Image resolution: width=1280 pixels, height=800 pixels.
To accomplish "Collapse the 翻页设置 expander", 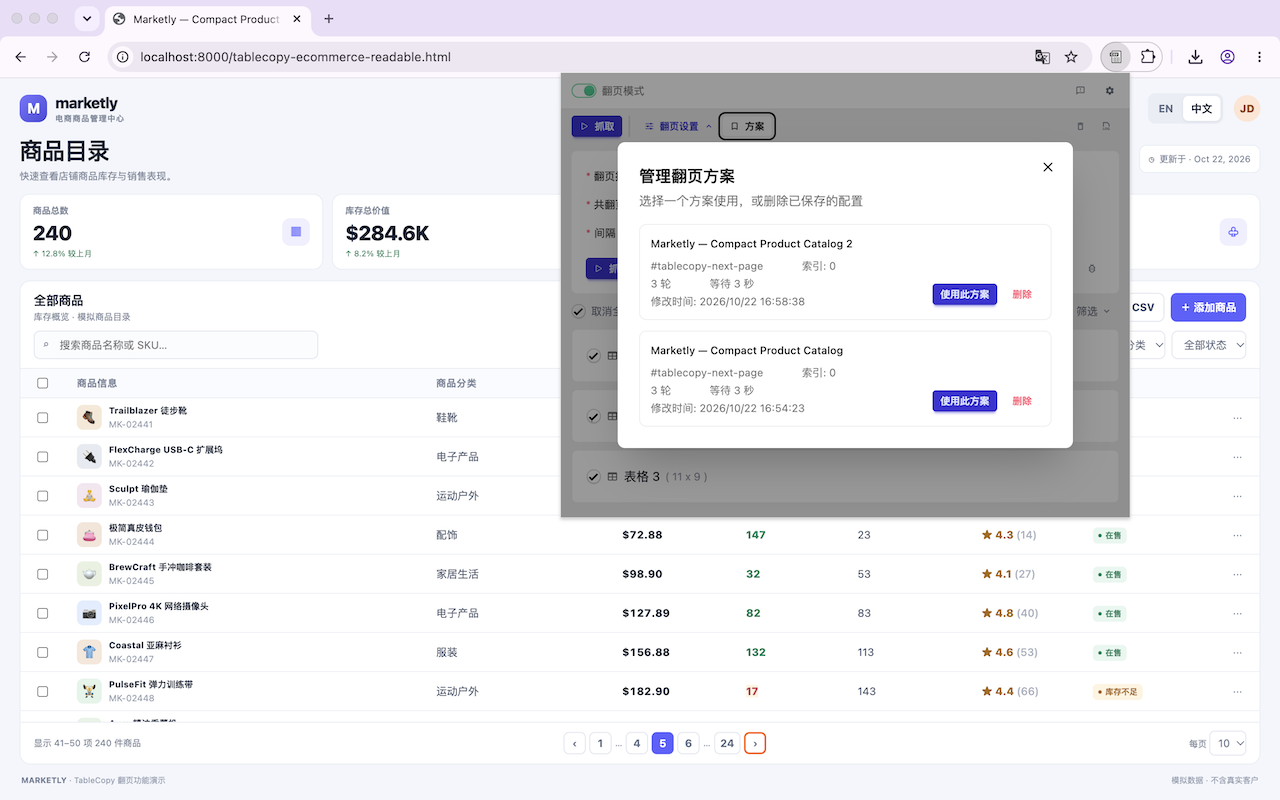I will (679, 127).
